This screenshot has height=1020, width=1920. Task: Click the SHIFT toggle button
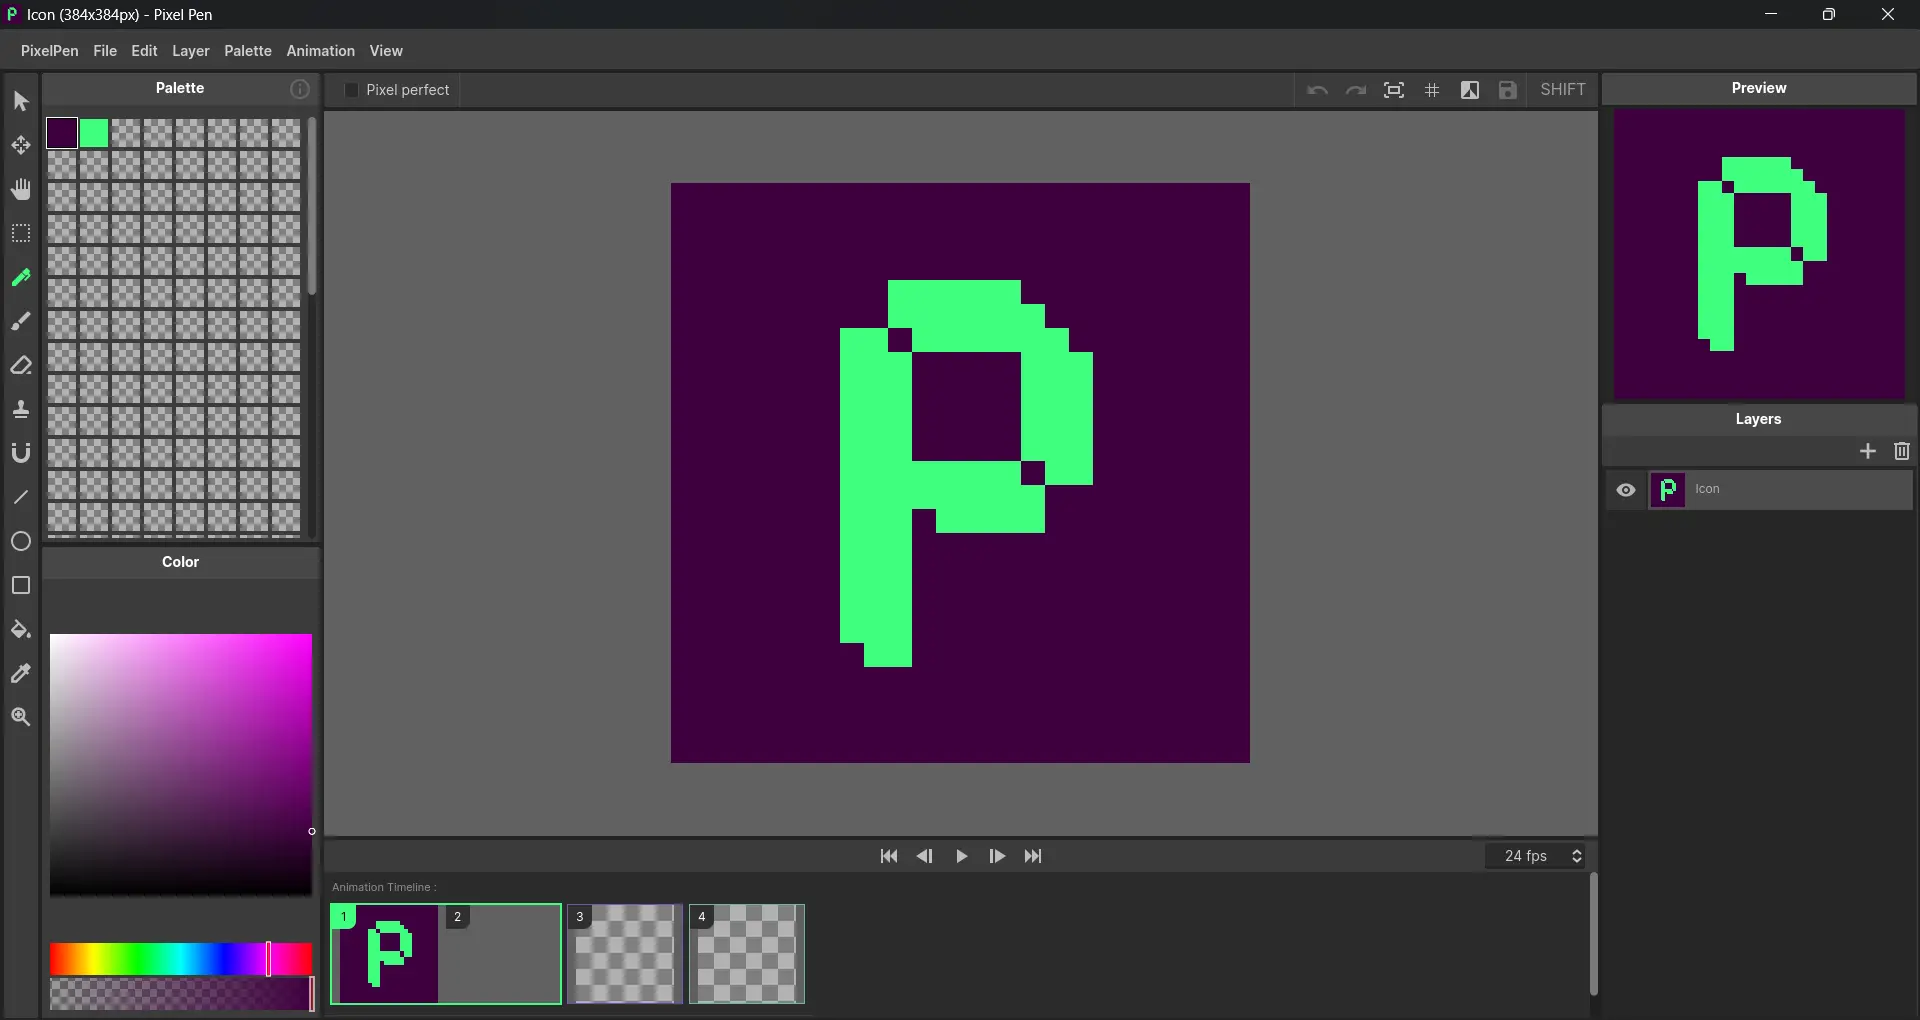[x=1563, y=90]
